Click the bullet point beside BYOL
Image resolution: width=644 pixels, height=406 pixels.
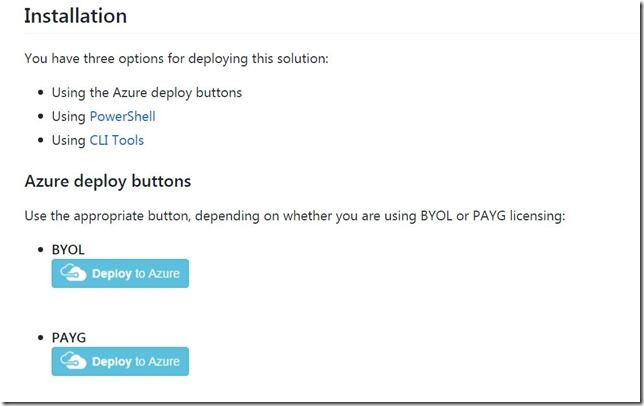point(40,251)
